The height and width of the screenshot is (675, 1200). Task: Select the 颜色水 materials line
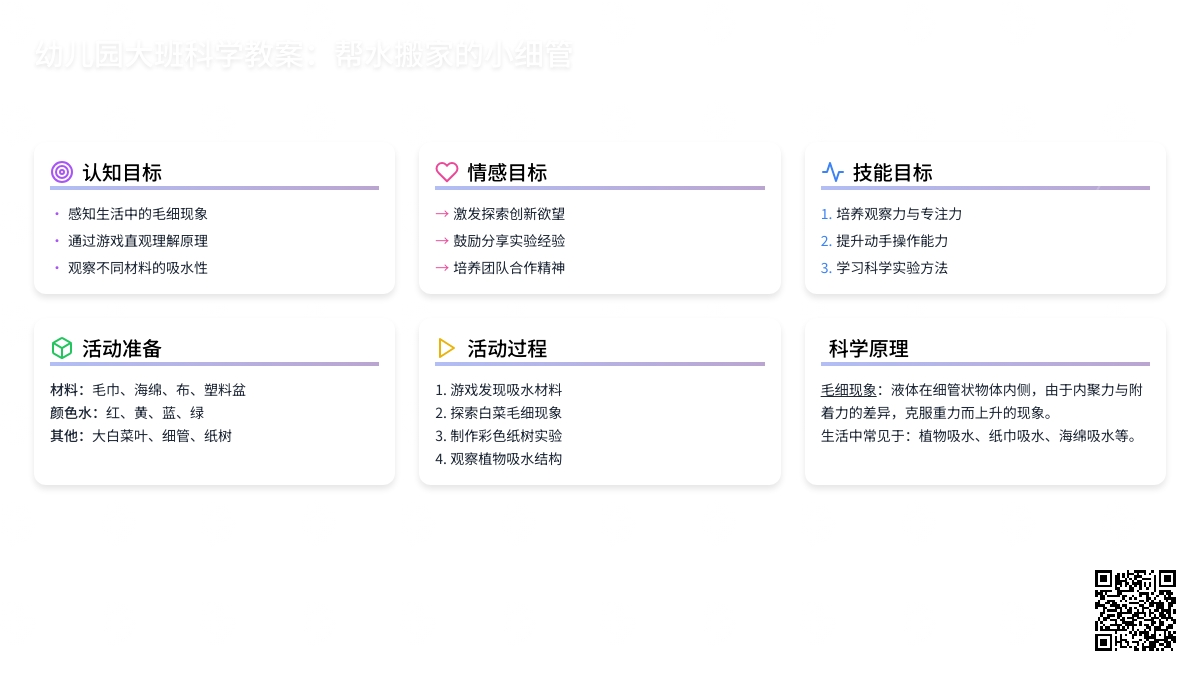pos(127,413)
